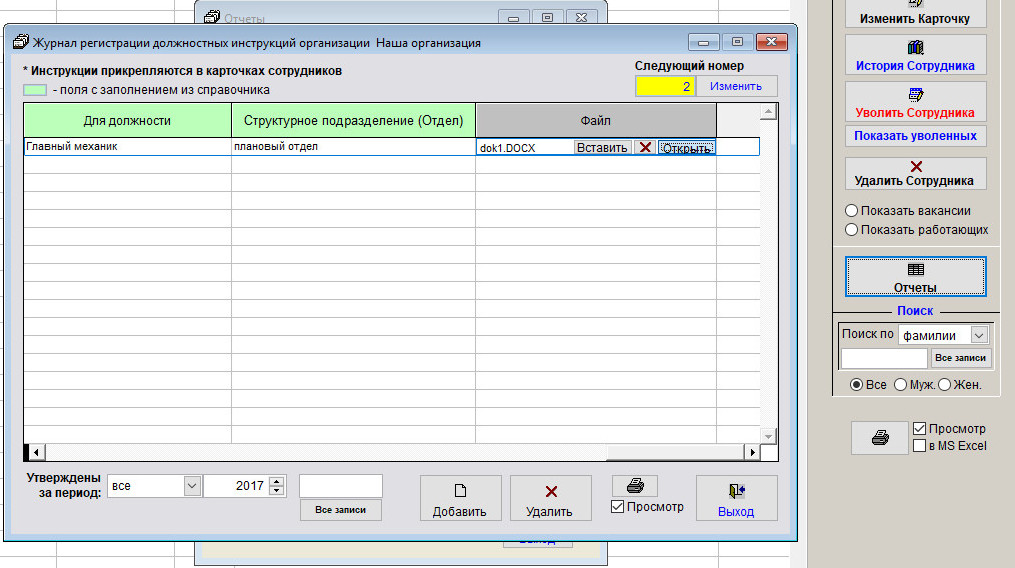Decrease the year 2017 with the down arrow
This screenshot has height=568, width=1015.
click(x=277, y=490)
